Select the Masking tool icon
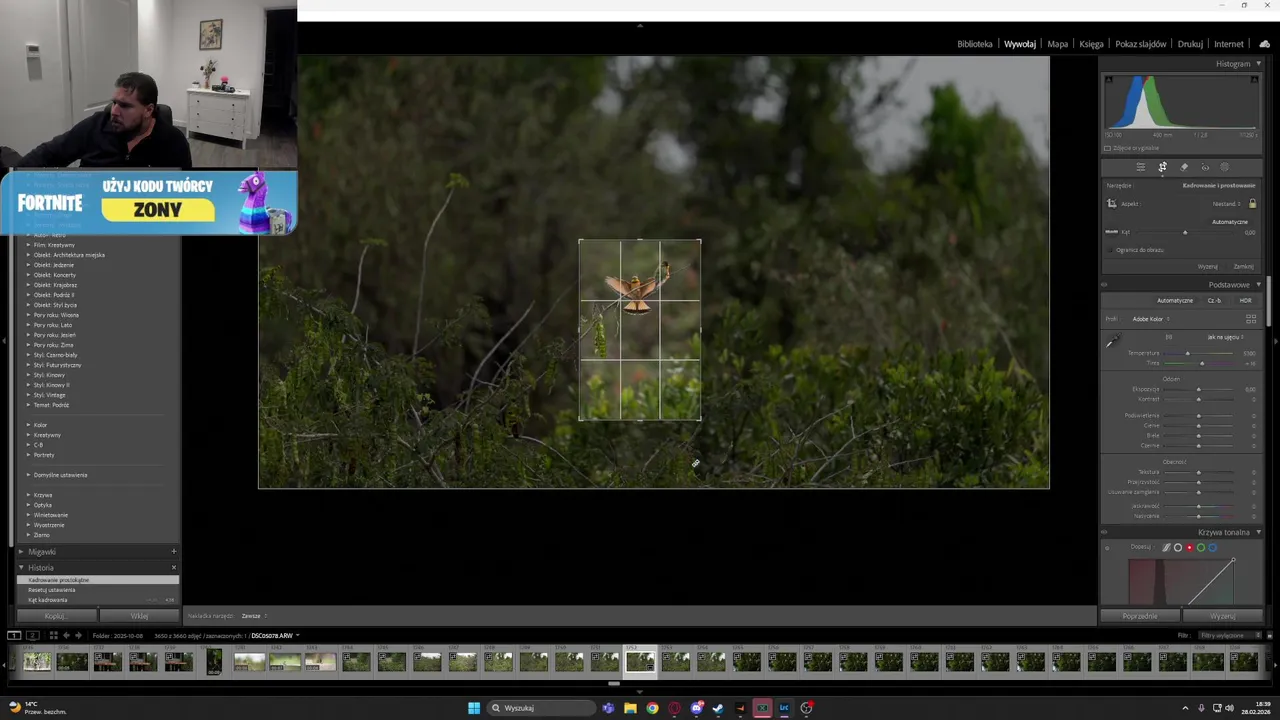1280x720 pixels. coord(1225,167)
